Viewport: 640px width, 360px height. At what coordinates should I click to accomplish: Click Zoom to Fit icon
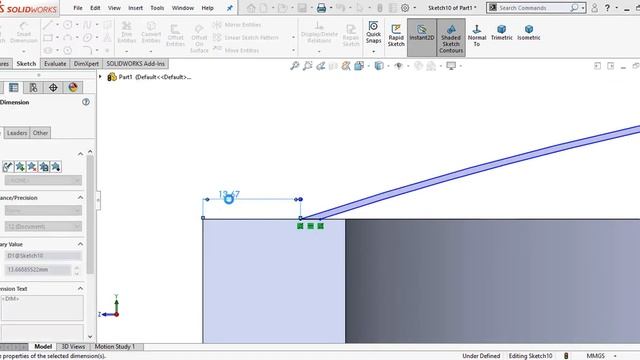point(294,66)
